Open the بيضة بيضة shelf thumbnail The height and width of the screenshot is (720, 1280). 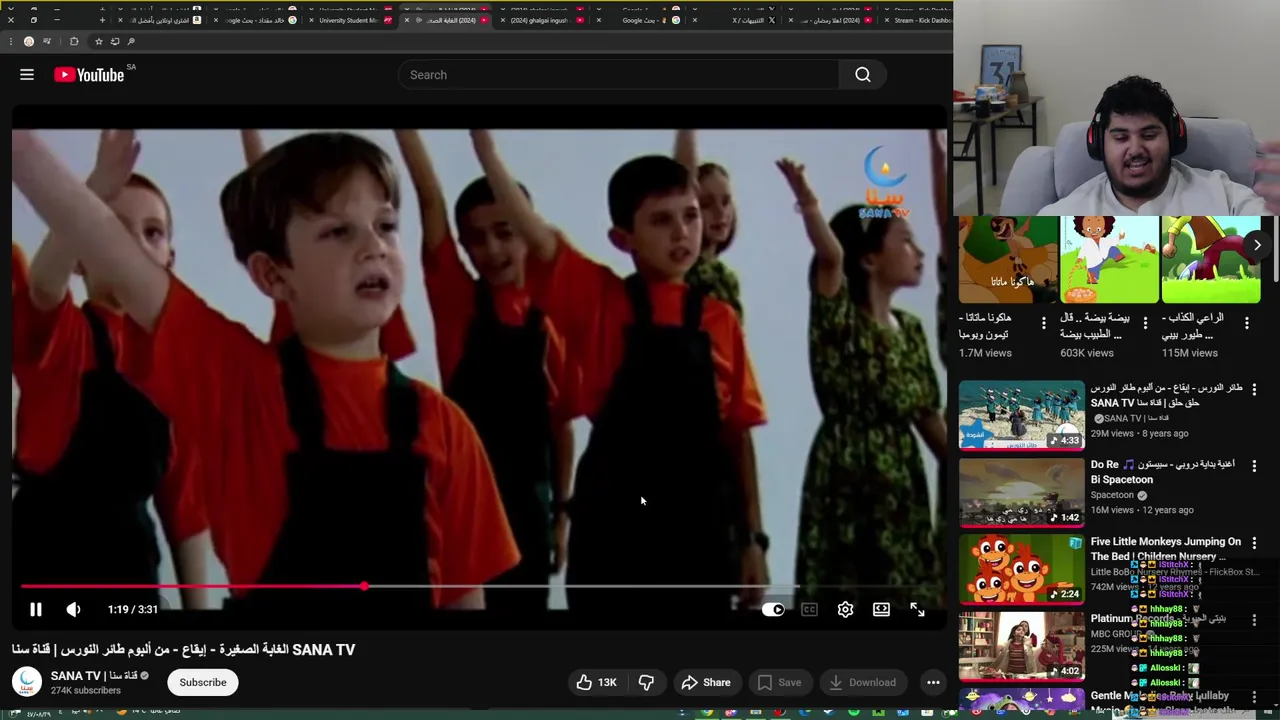click(1109, 259)
